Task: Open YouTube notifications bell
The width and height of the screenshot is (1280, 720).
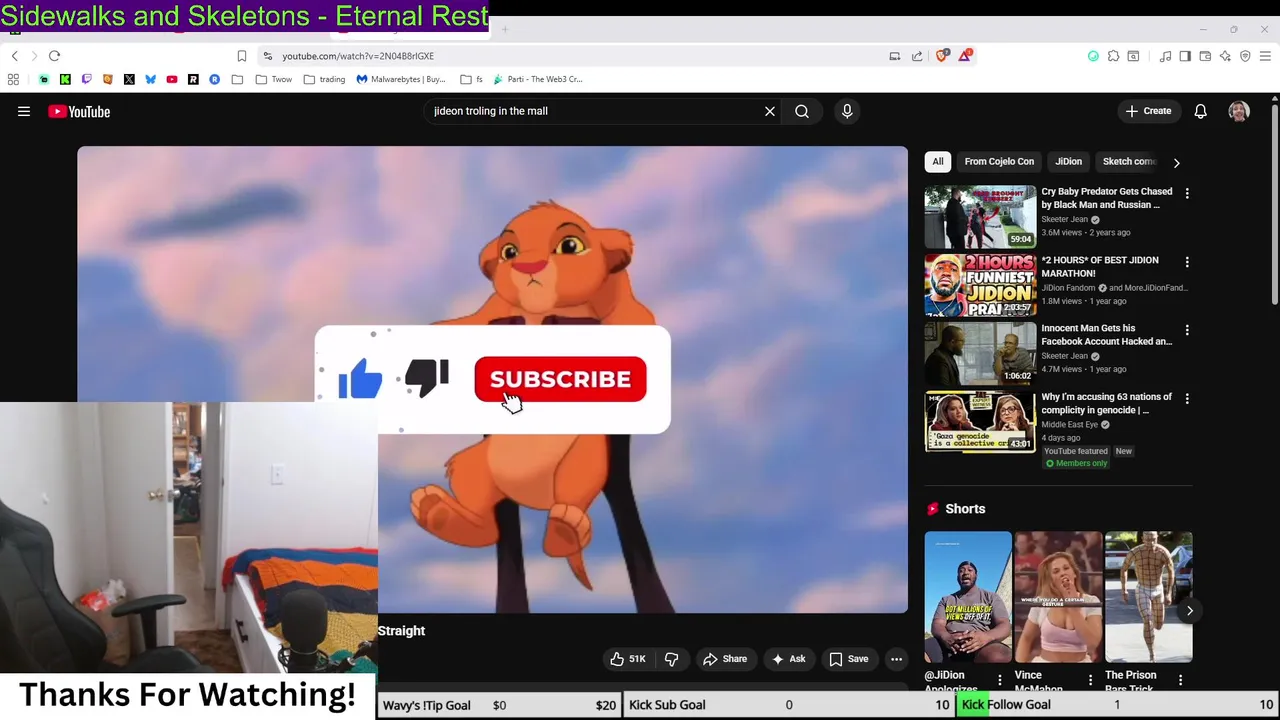Action: 1201,111
